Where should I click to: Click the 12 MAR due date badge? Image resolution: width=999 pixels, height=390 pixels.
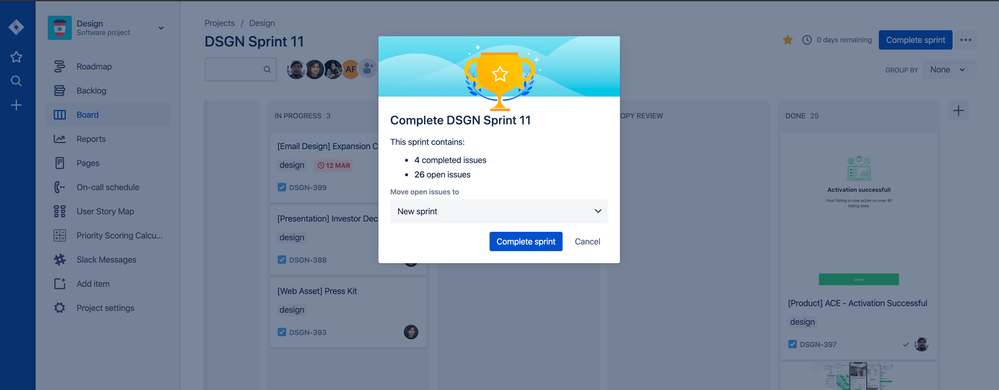click(333, 166)
